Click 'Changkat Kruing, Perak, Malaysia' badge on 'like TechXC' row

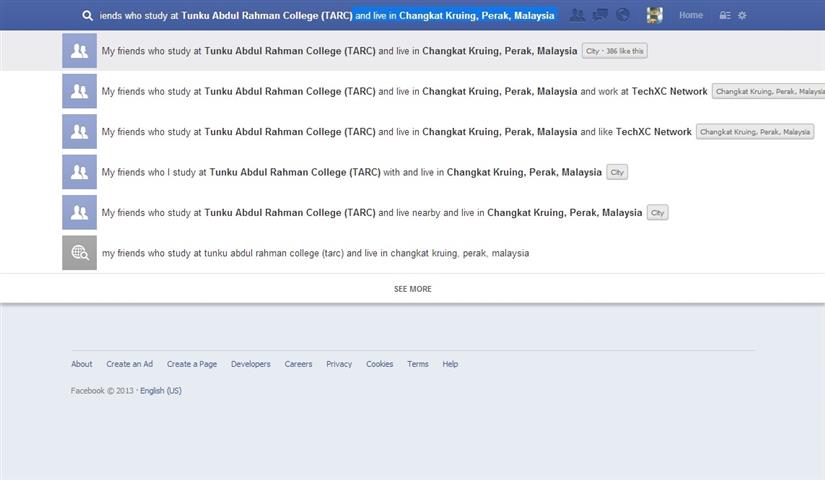(755, 132)
